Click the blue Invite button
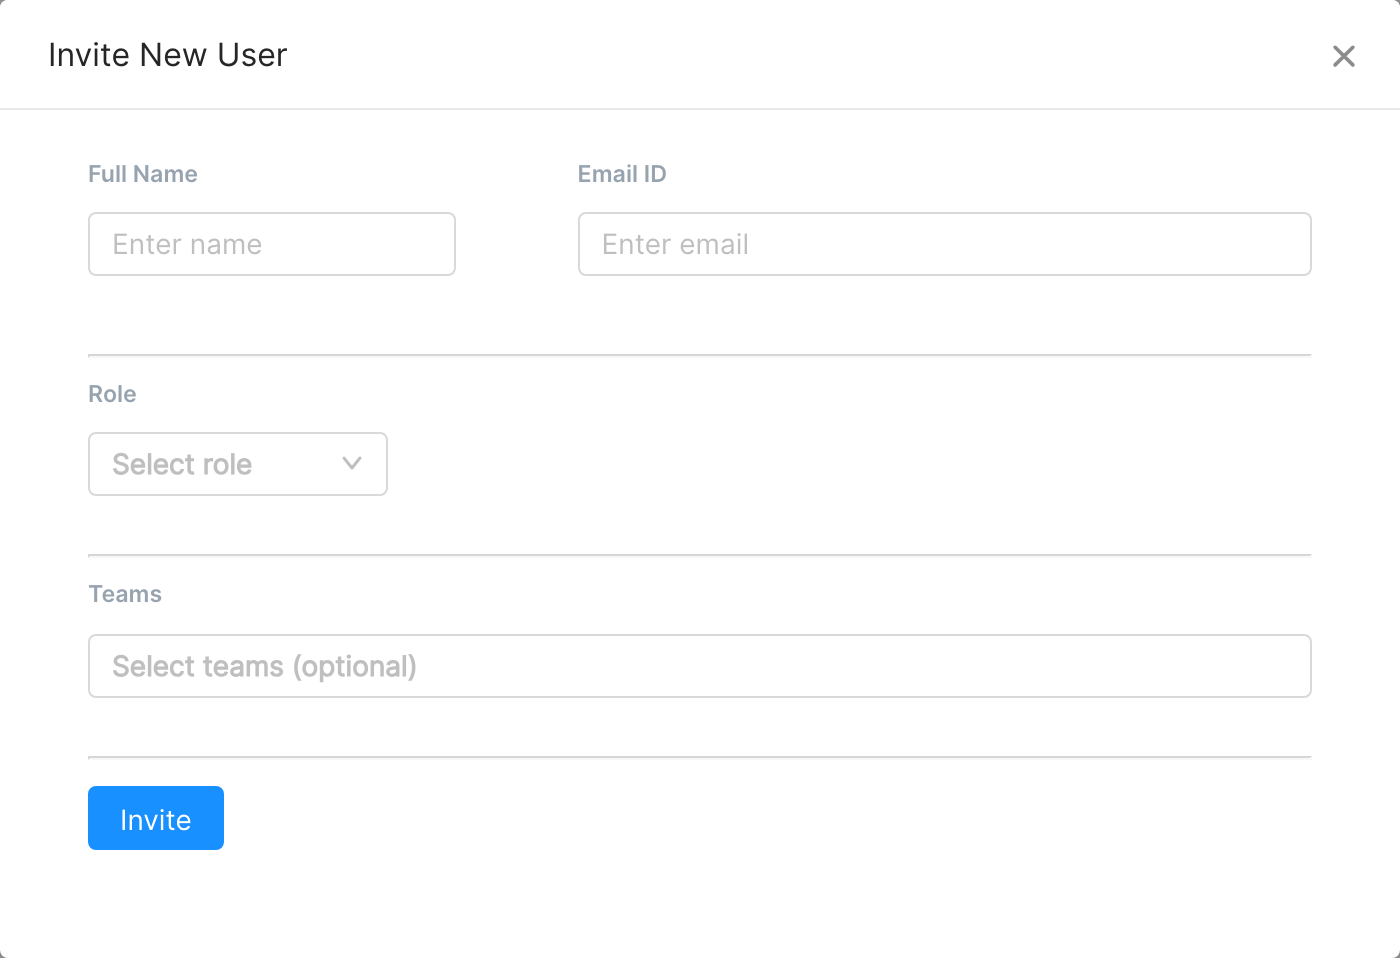The height and width of the screenshot is (958, 1400). pyautogui.click(x=156, y=818)
